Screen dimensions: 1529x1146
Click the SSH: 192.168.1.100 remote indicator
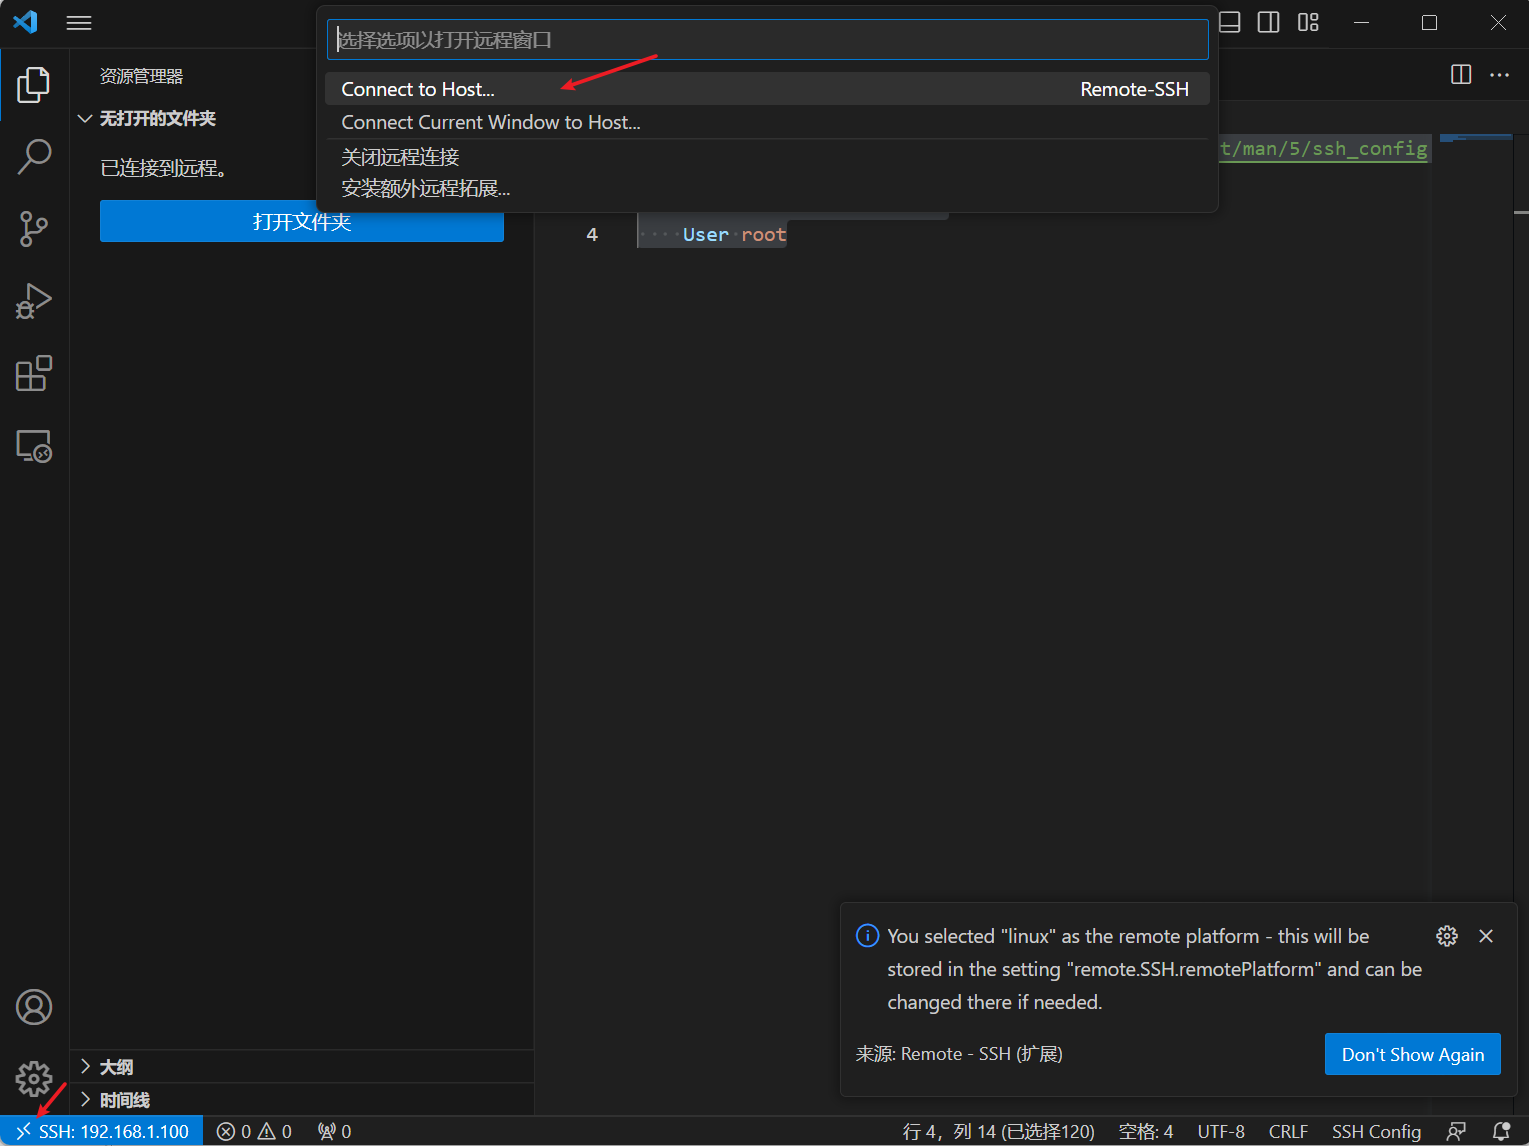[102, 1131]
